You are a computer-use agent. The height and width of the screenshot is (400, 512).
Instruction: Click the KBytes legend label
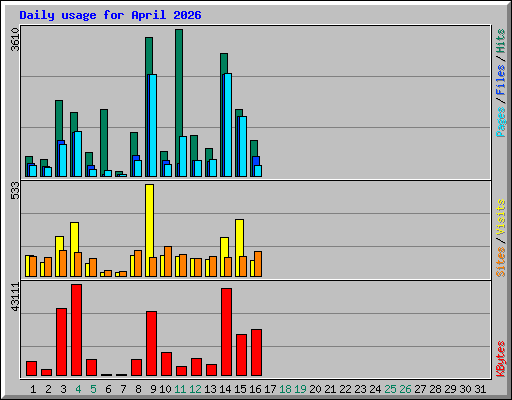click(501, 359)
